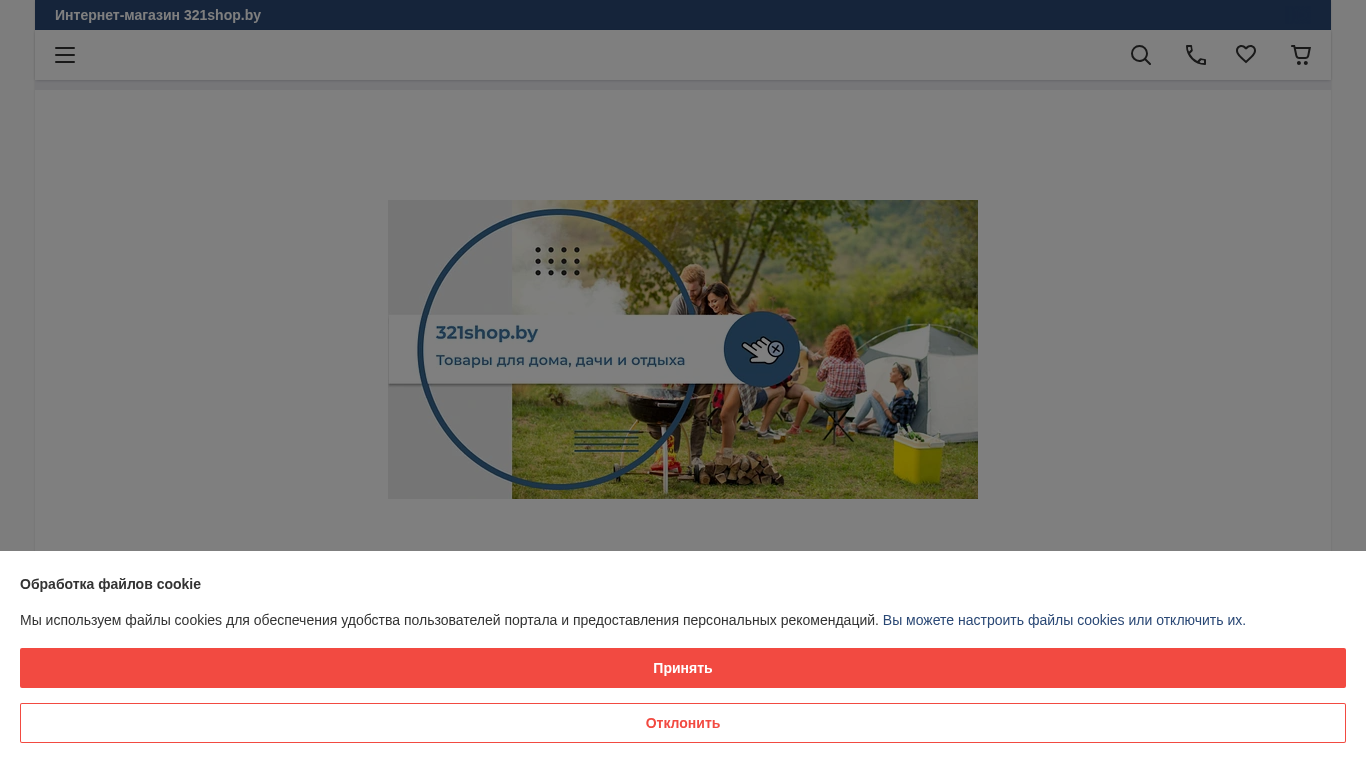Image resolution: width=1366 pixels, height=768 pixels.
Task: Open cookie settings link in notice
Action: 1064,620
